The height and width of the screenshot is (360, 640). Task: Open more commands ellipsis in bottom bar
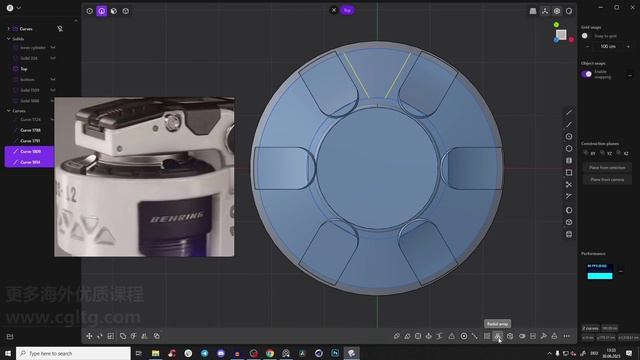coord(567,336)
